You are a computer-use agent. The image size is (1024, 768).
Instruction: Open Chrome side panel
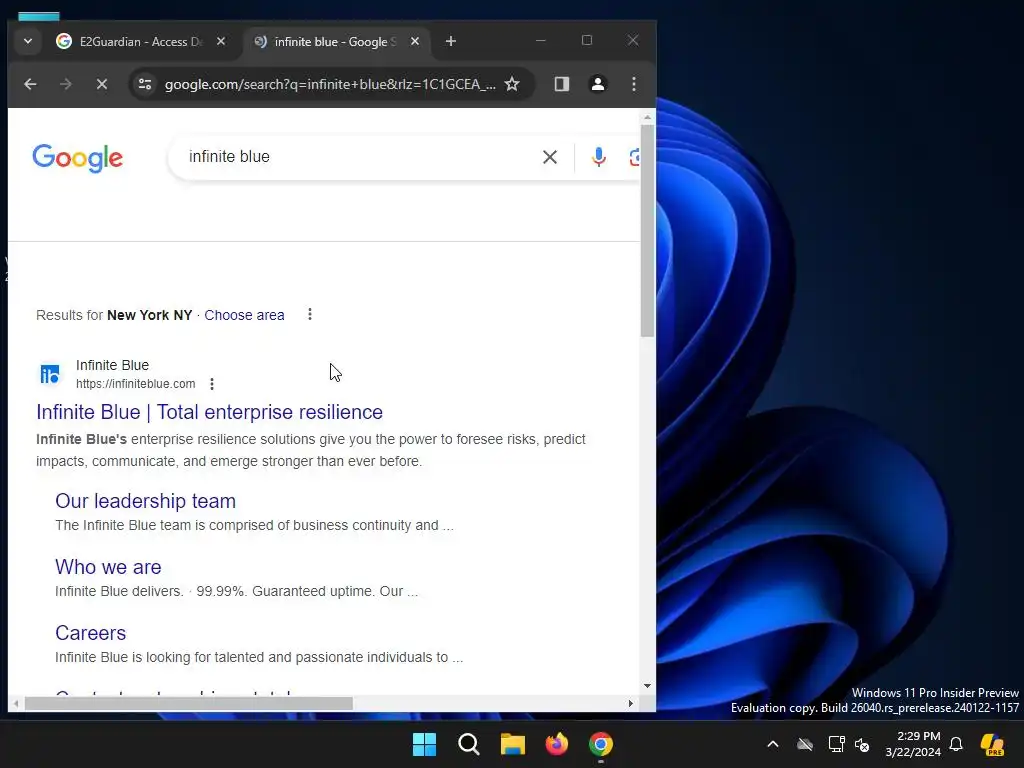pyautogui.click(x=562, y=84)
